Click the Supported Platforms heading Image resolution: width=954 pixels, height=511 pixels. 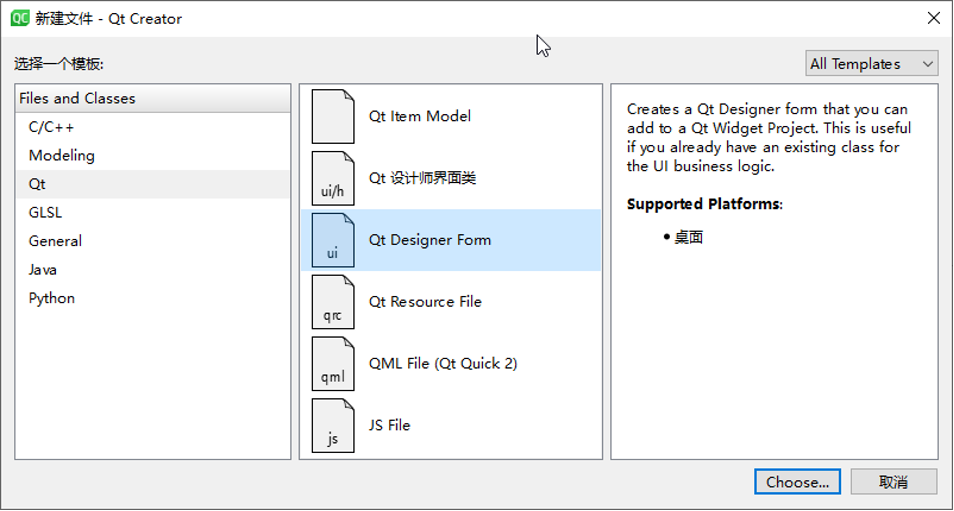point(705,204)
